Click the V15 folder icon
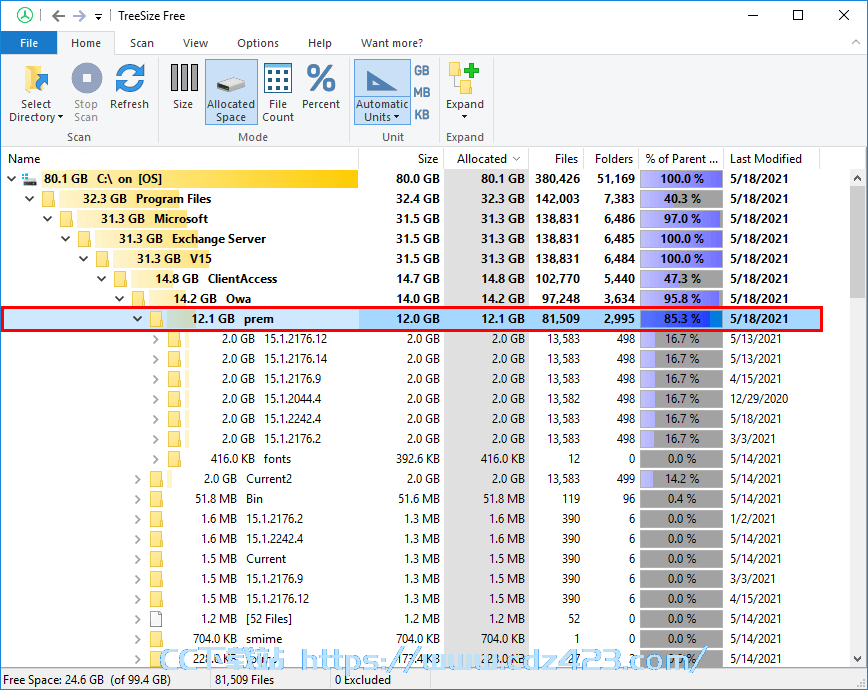 (x=102, y=259)
